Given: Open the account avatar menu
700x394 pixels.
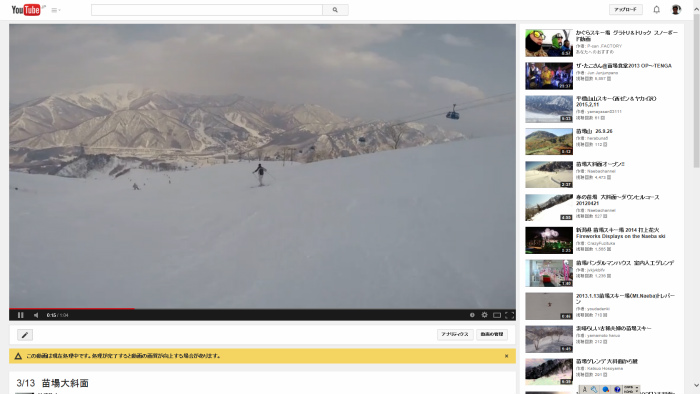Looking at the screenshot, I should tap(676, 9).
